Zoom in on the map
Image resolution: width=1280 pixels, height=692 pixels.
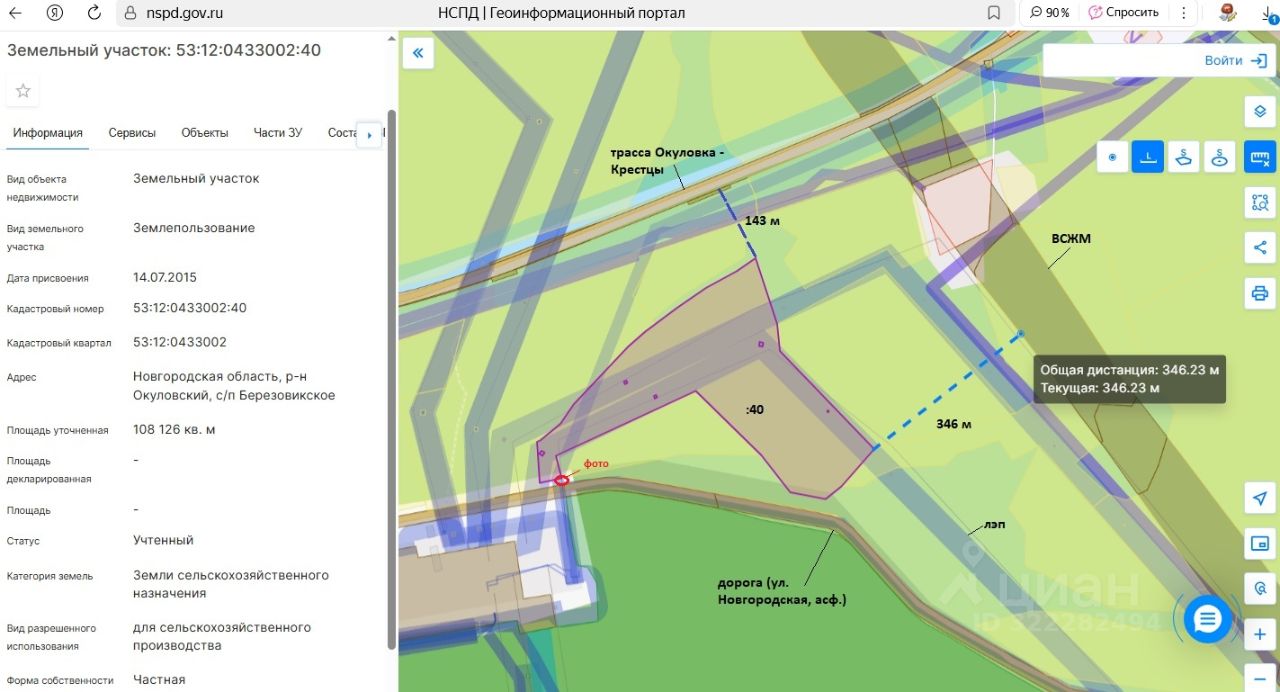[1260, 635]
